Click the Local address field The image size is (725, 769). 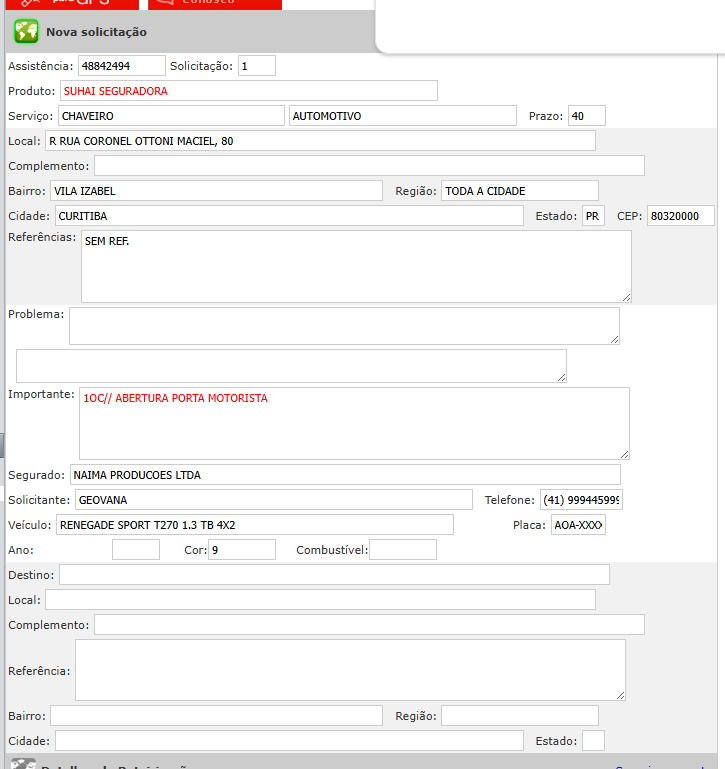pos(320,141)
